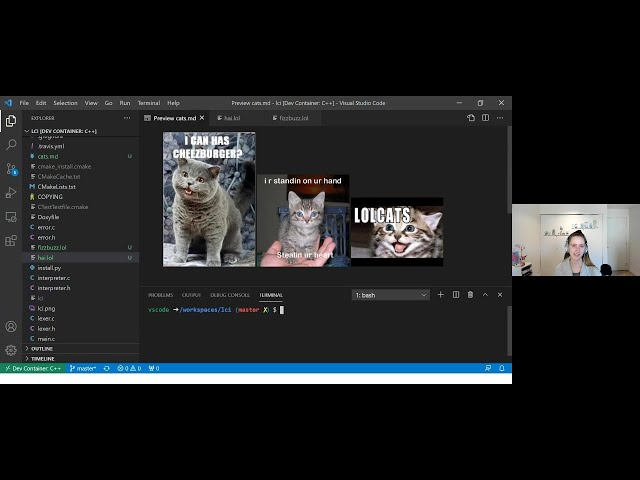Open the View menu
The width and height of the screenshot is (640, 480).
91,103
